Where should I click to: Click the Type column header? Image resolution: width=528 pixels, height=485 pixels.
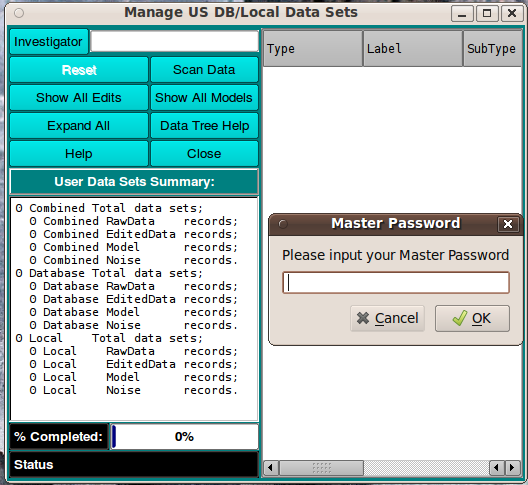tap(313, 48)
